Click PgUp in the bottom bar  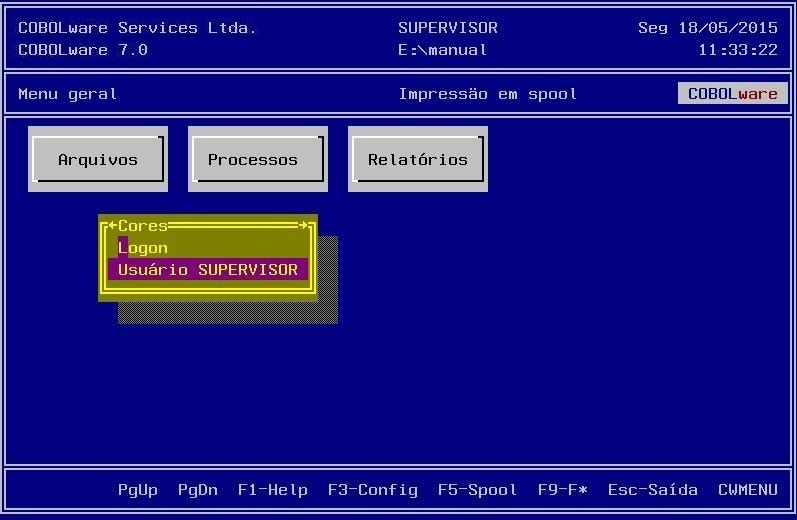click(x=137, y=490)
